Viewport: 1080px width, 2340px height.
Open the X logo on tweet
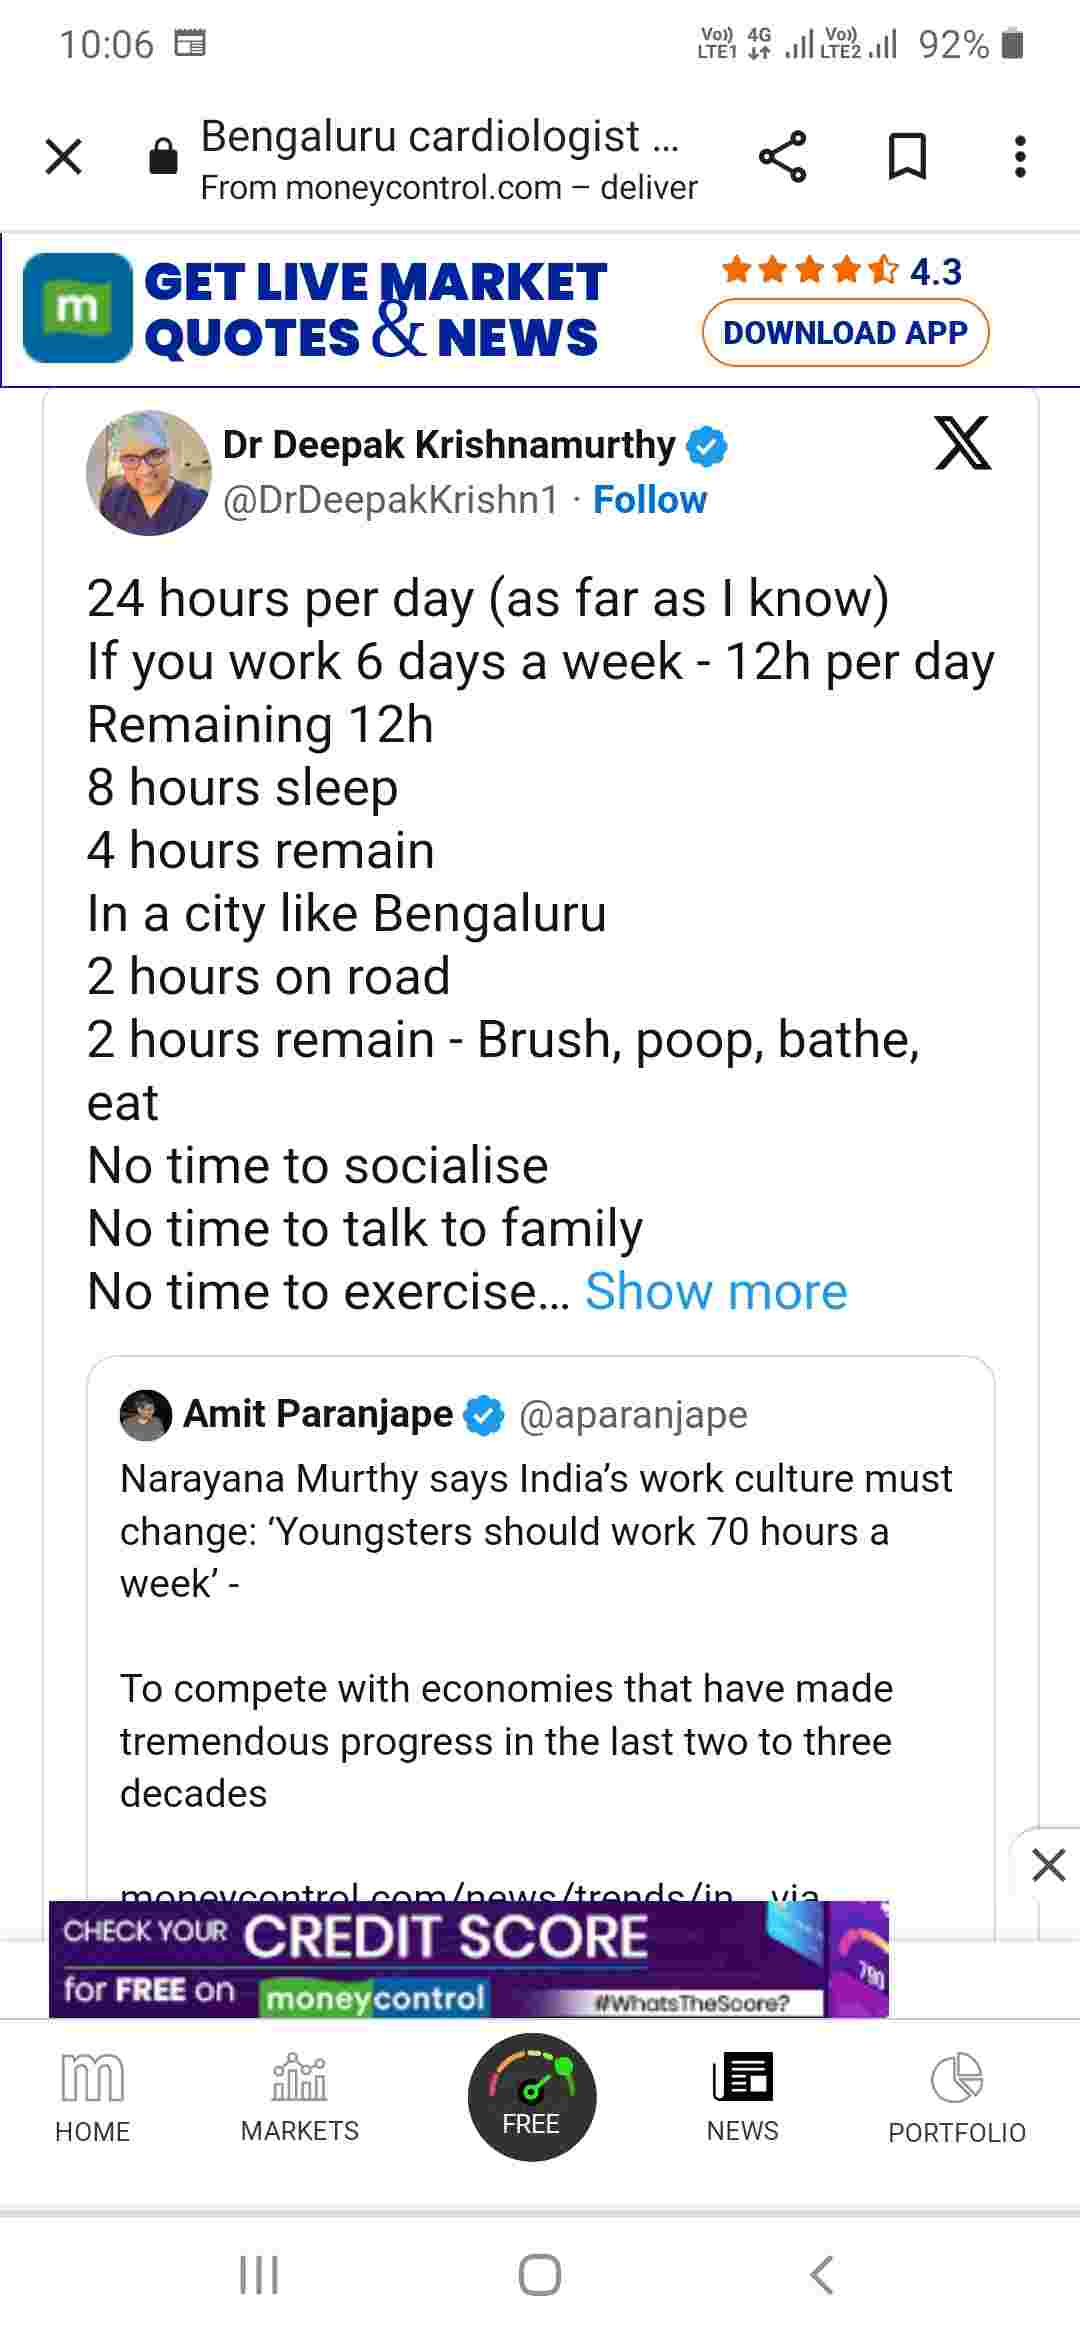click(962, 443)
